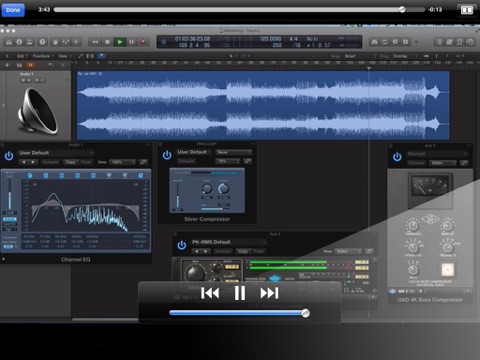Click the Copy button in Channel EQ header
Screen dimensions: 480x360
tap(70, 162)
